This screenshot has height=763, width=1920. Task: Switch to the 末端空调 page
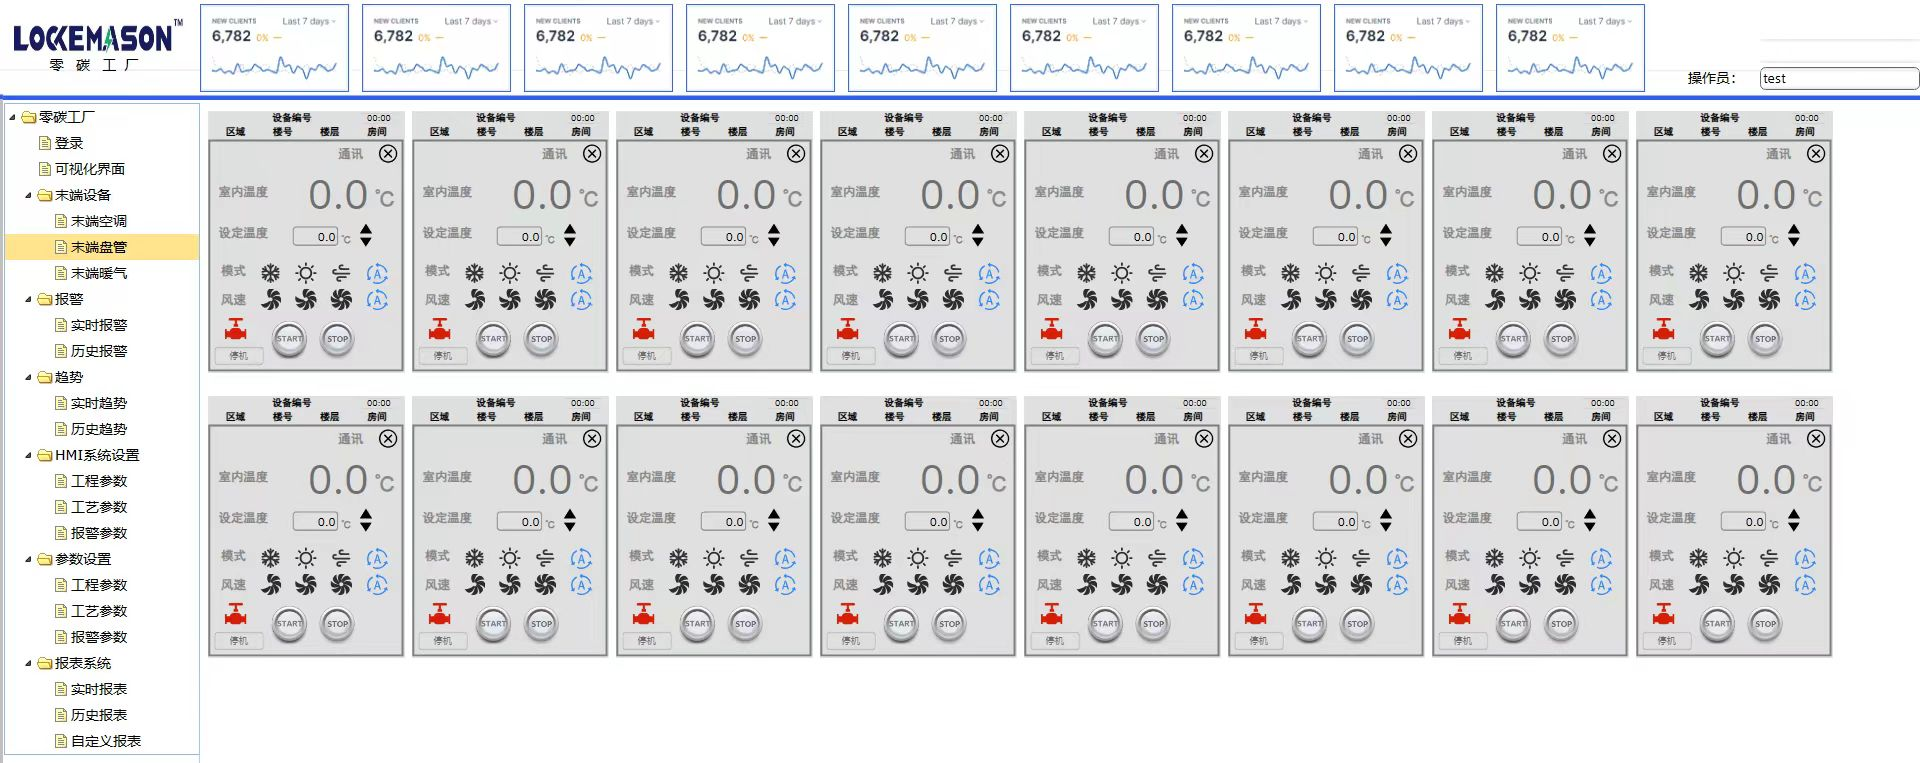click(x=99, y=221)
